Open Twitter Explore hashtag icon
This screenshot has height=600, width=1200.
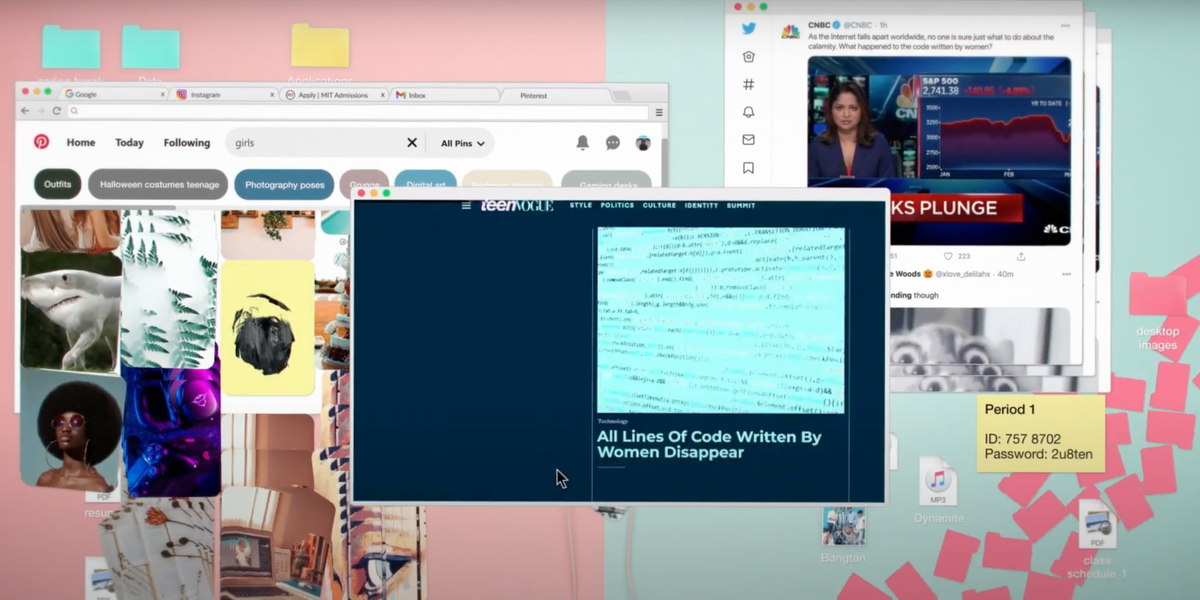748,85
